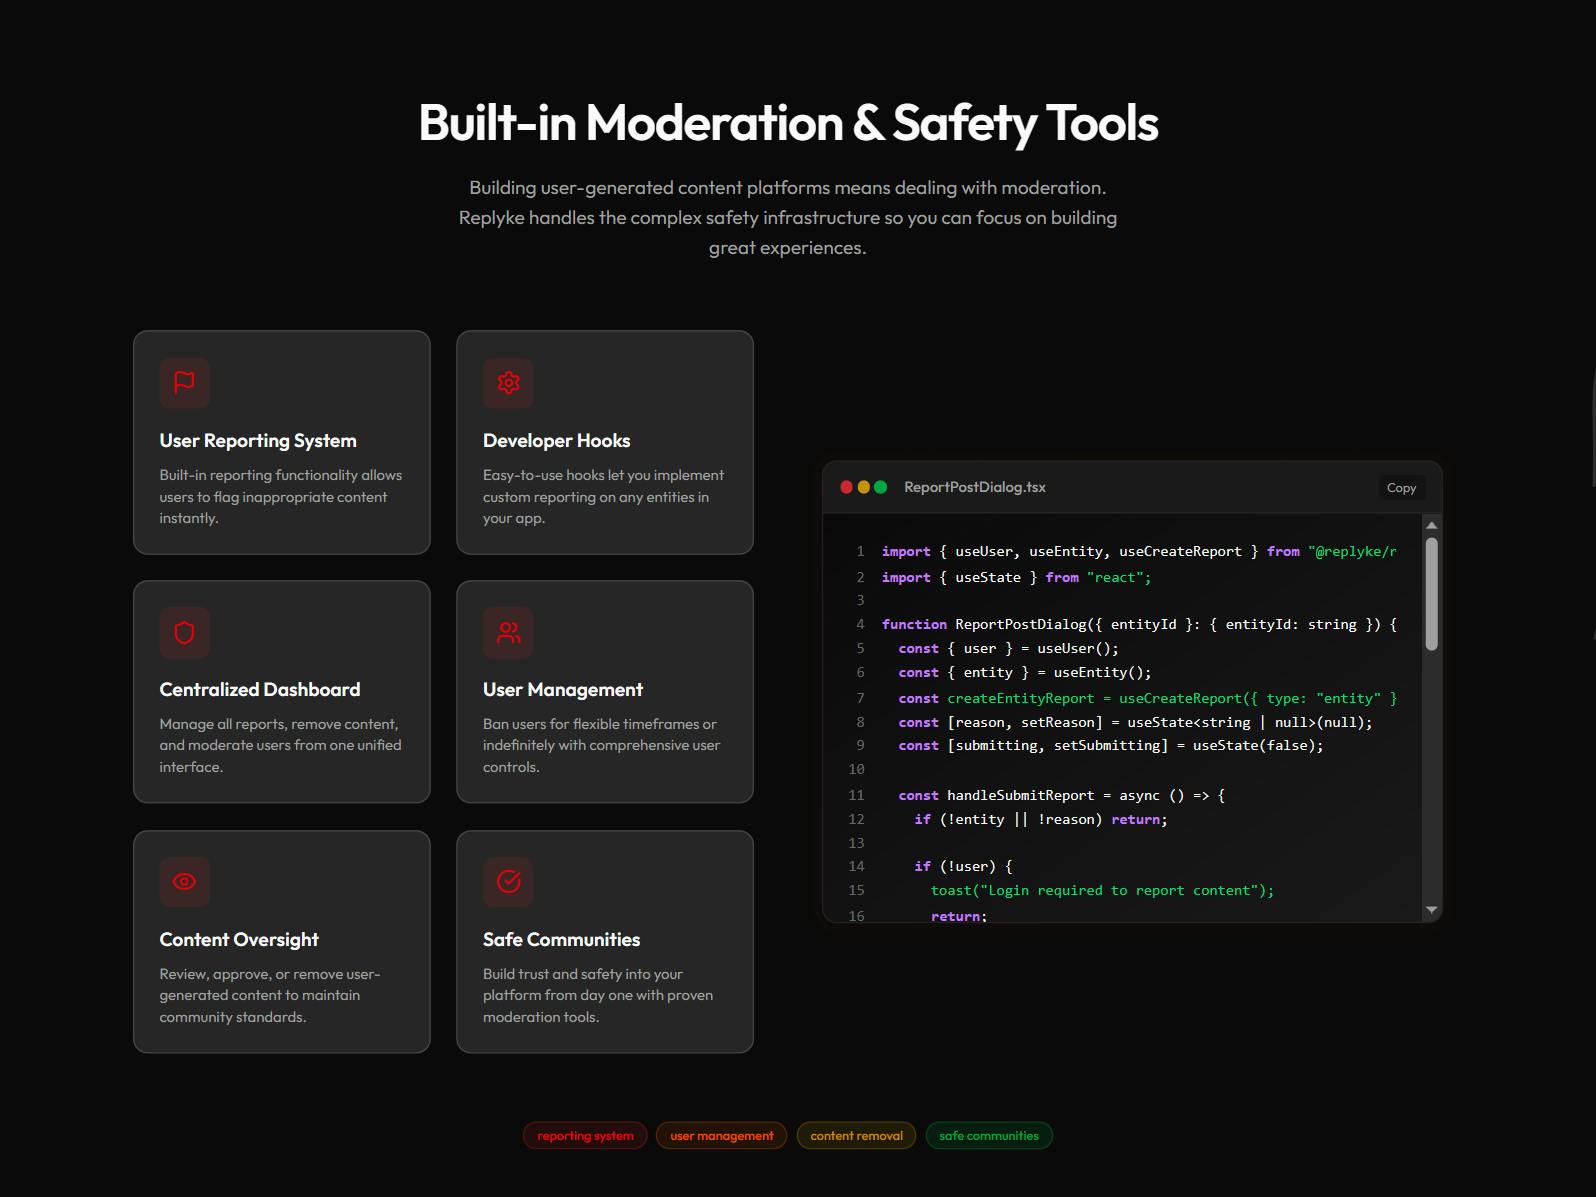The width and height of the screenshot is (1596, 1197).
Task: Click the check-circle icon above Safe Communities
Action: 508,881
